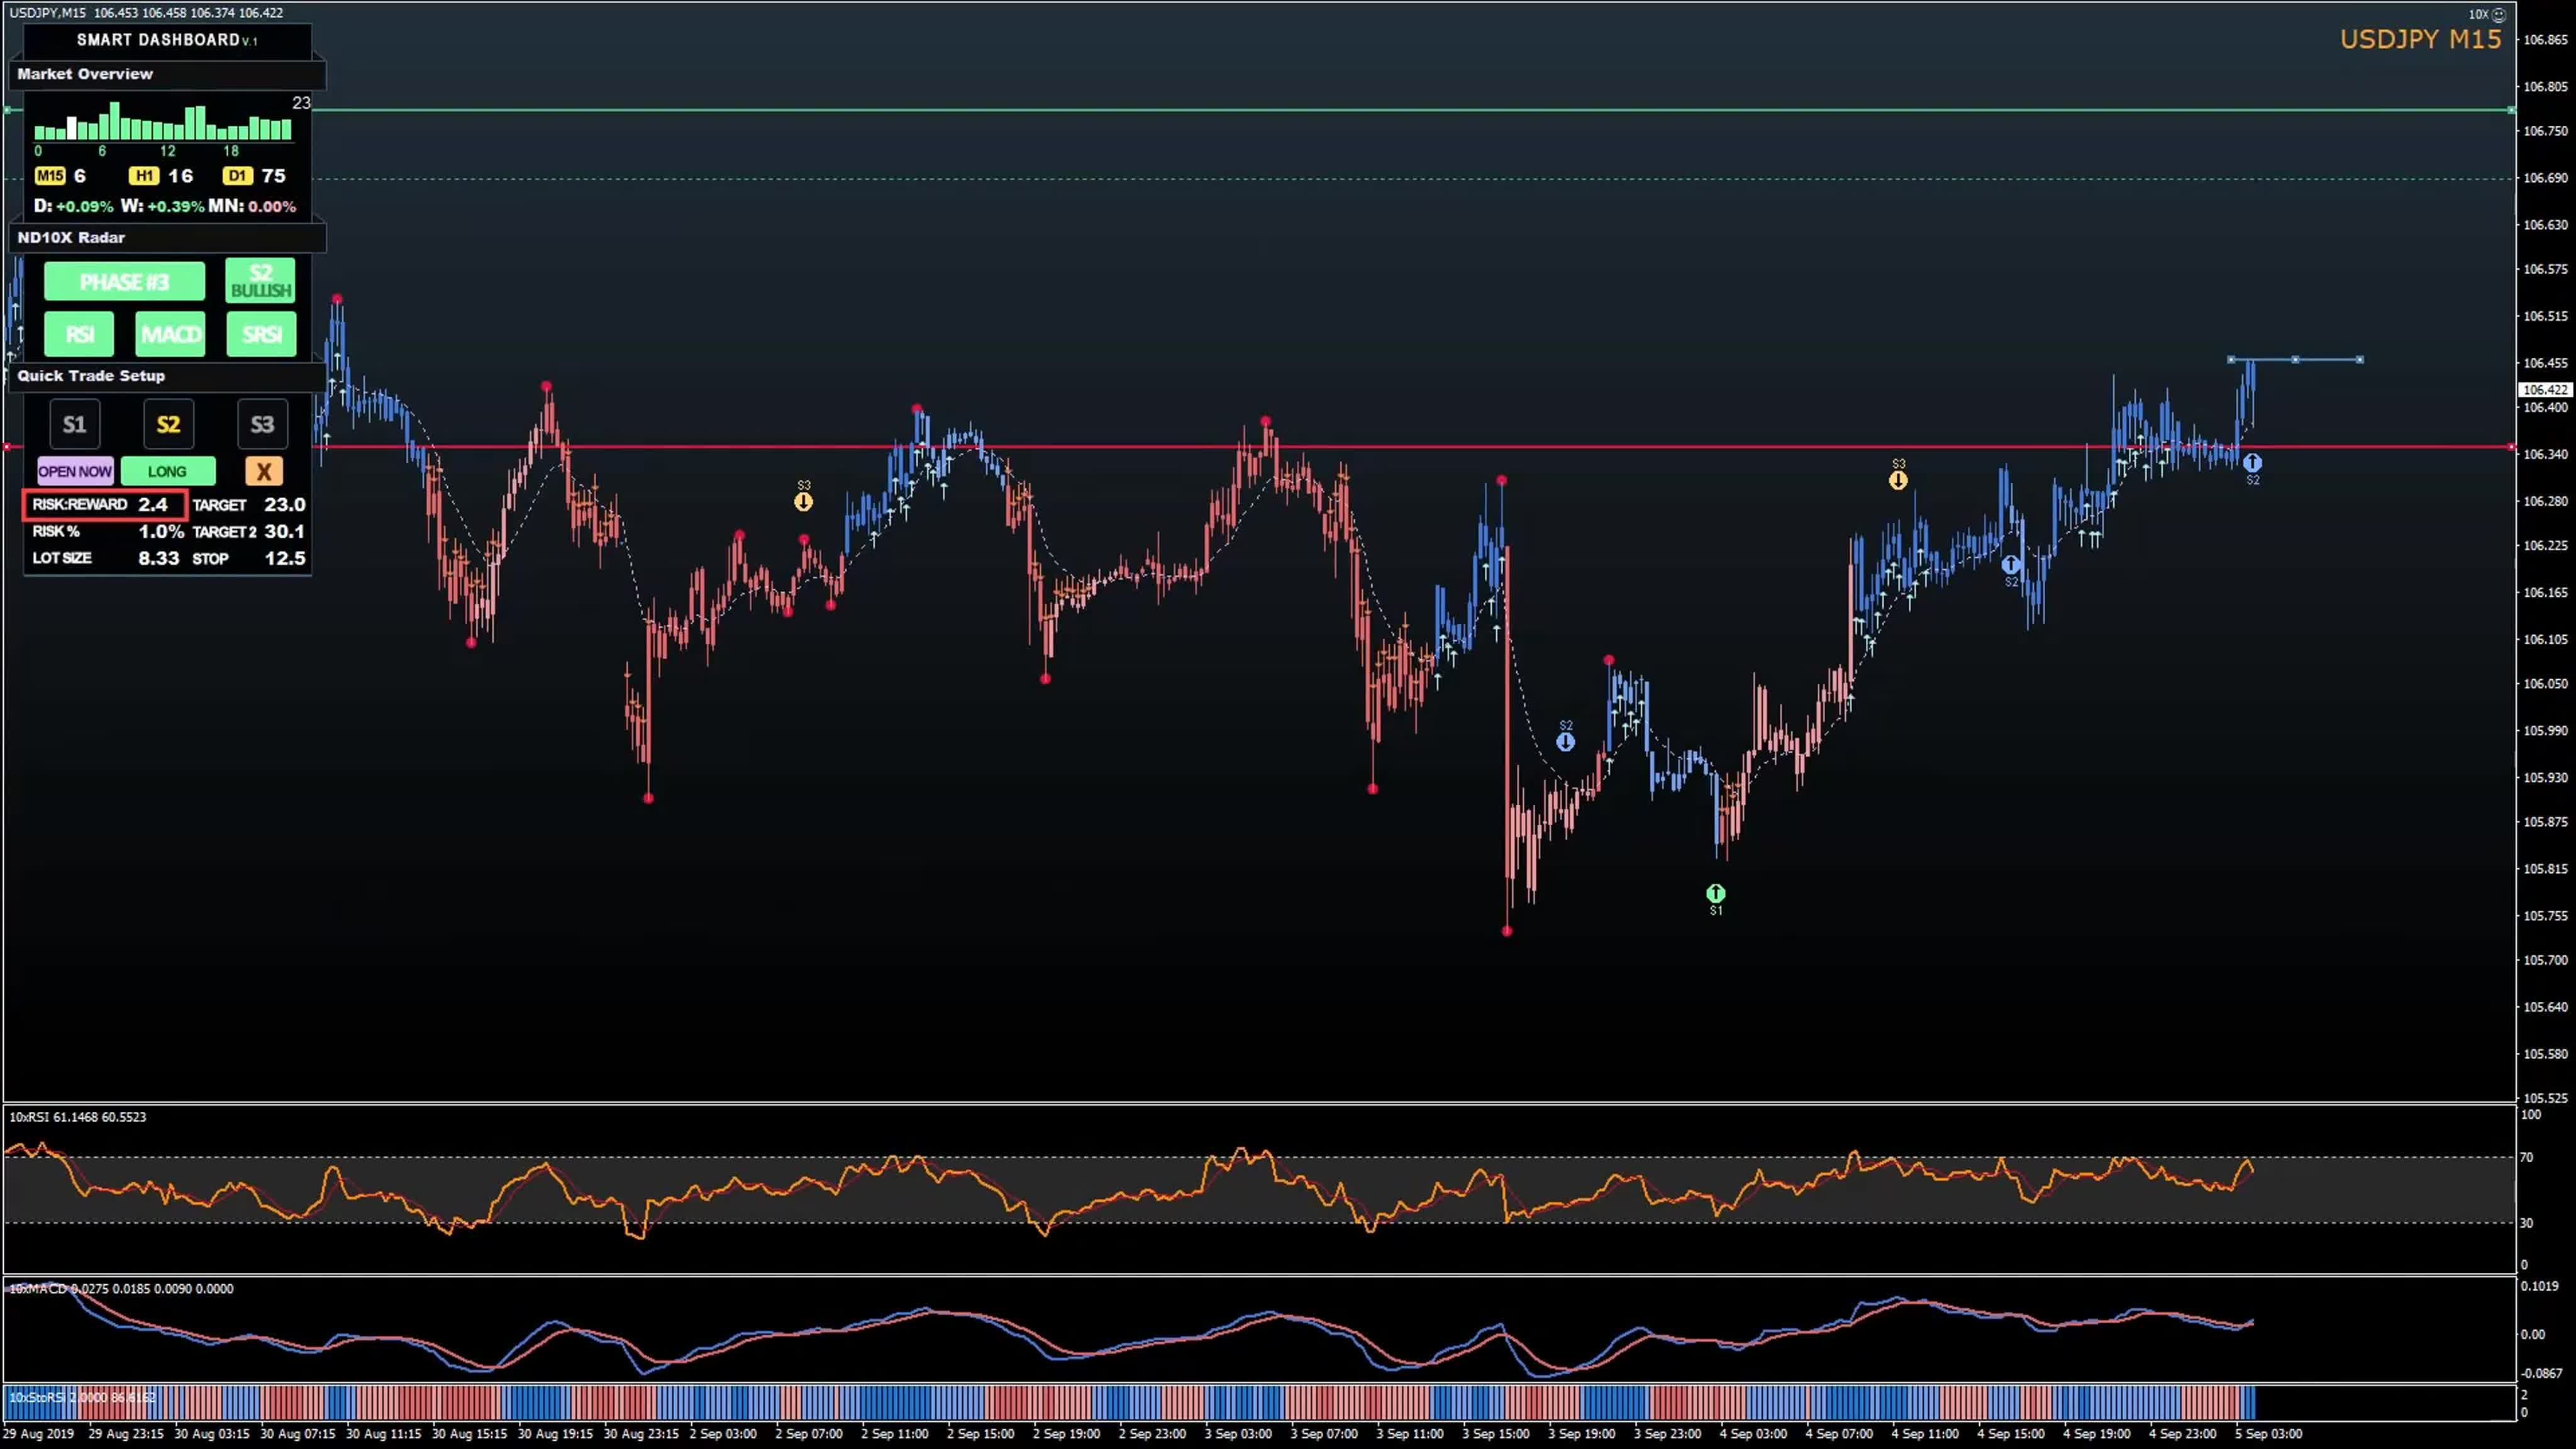
Task: Click the orange X cancel button
Action: tap(264, 471)
